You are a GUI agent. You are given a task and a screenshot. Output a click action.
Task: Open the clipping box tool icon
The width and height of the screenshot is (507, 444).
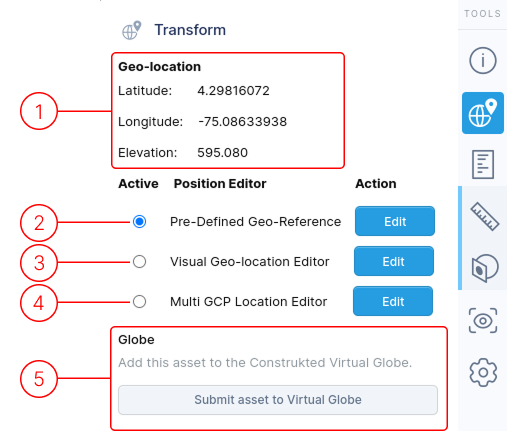[x=485, y=268]
